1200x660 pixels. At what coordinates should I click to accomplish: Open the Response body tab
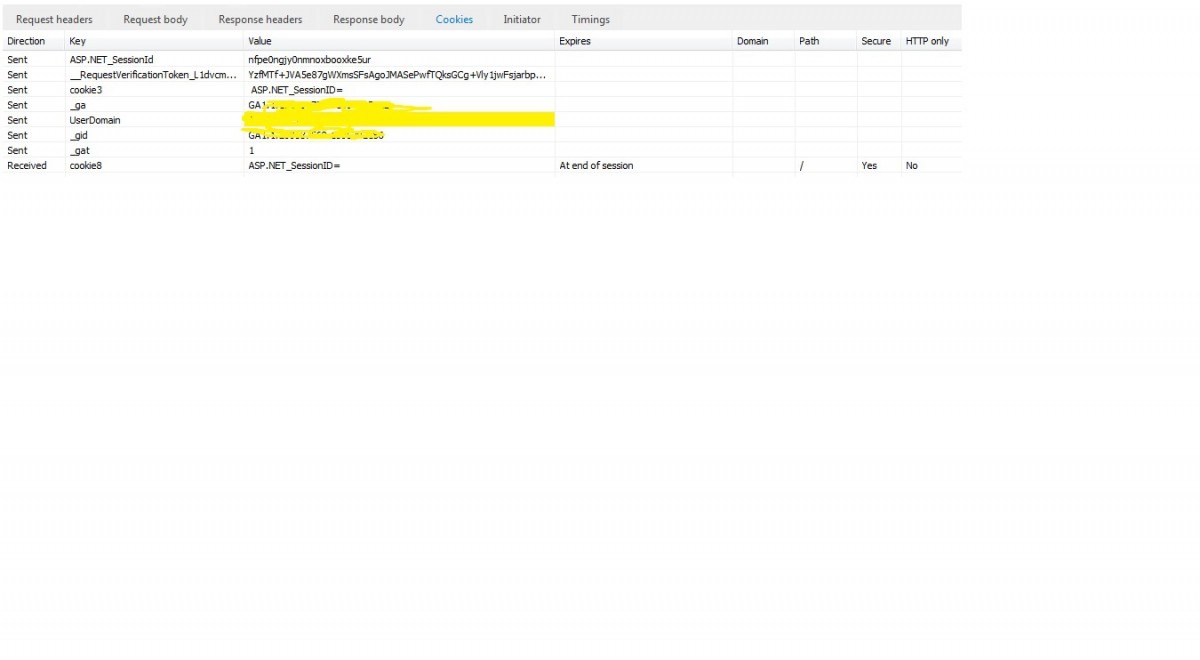(x=368, y=19)
